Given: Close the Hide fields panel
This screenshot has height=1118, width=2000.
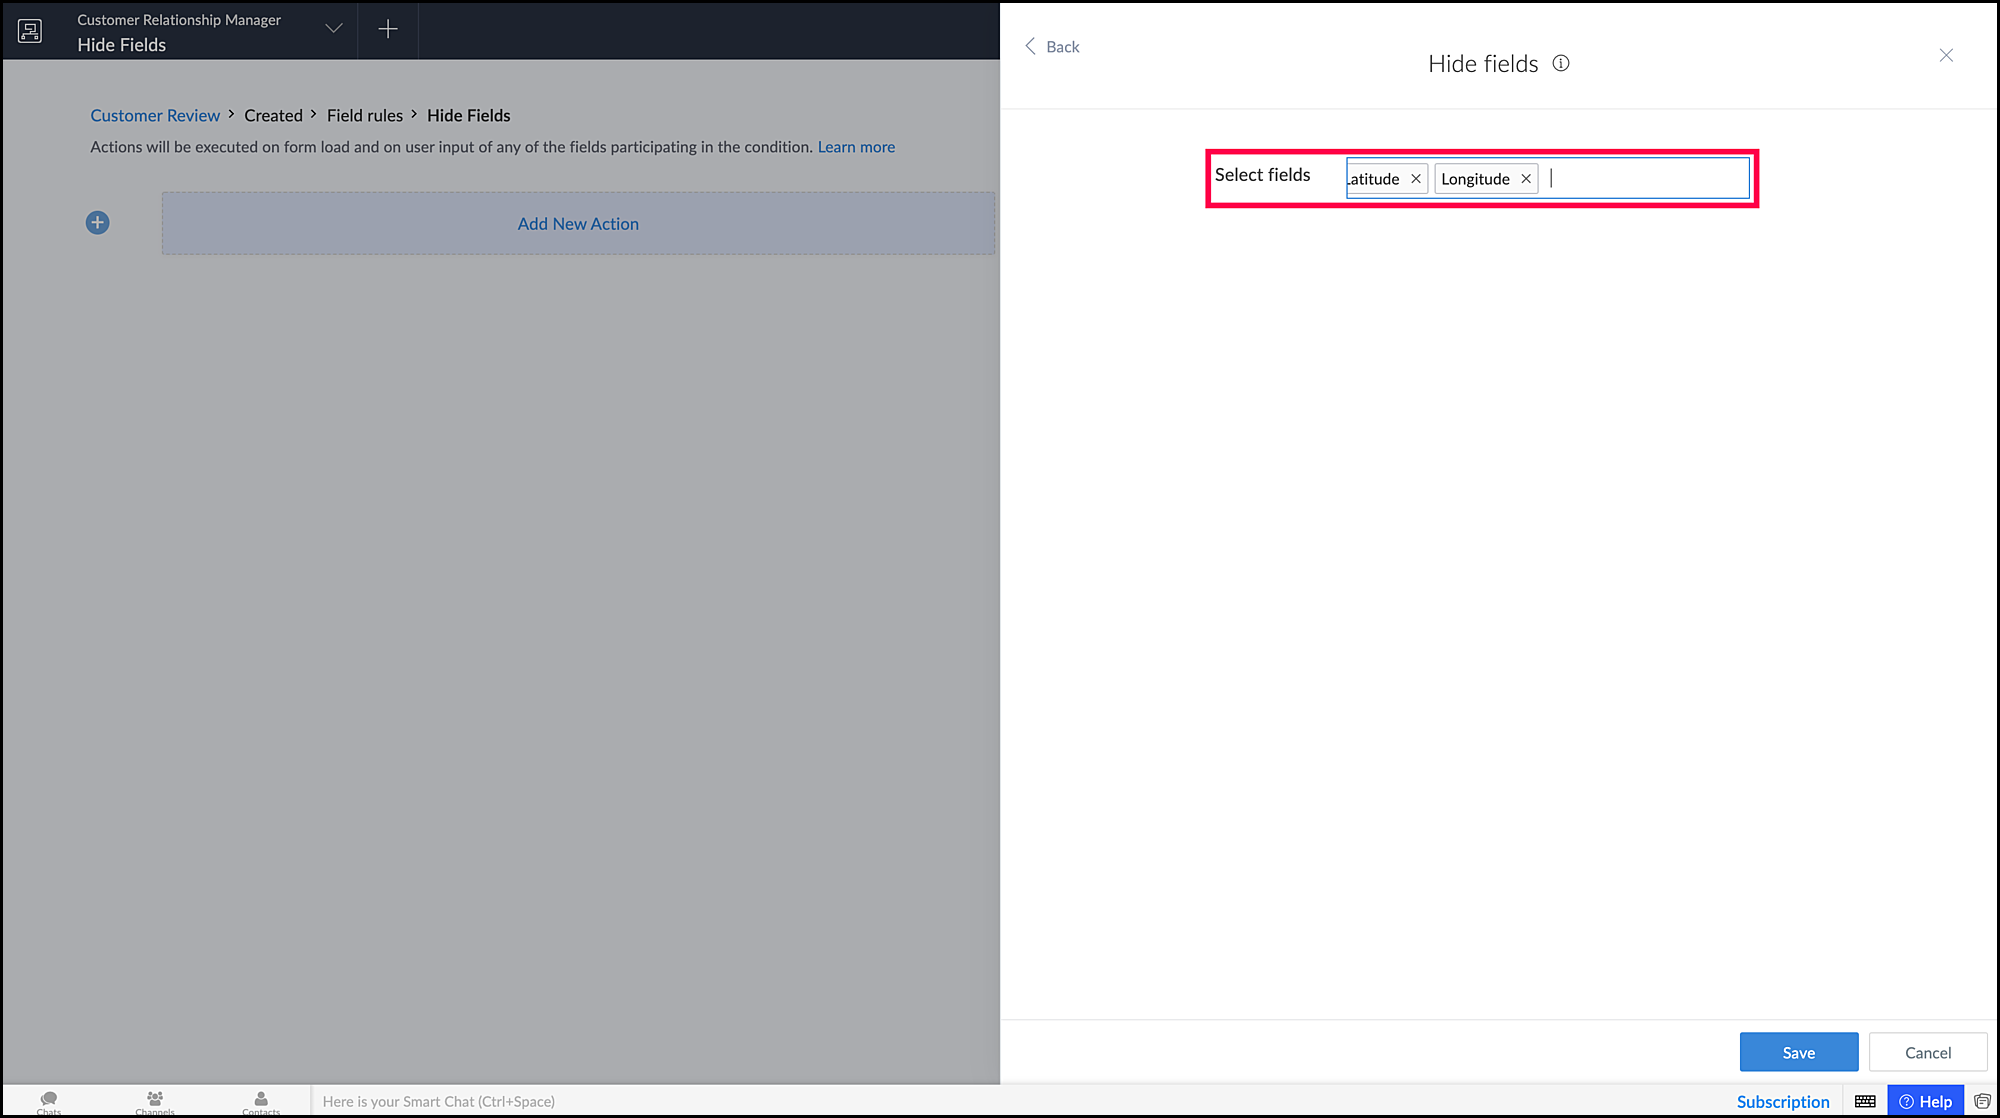Looking at the screenshot, I should [x=1946, y=56].
